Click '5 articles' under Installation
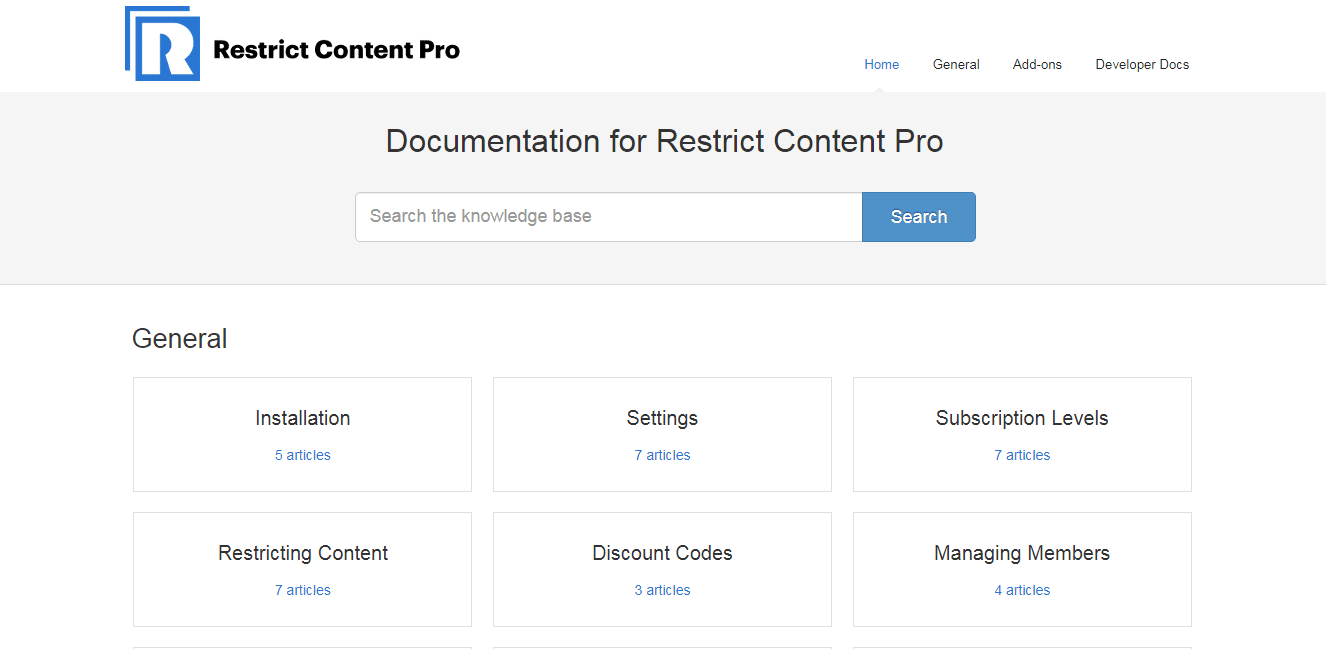This screenshot has height=649, width=1326. pos(303,455)
